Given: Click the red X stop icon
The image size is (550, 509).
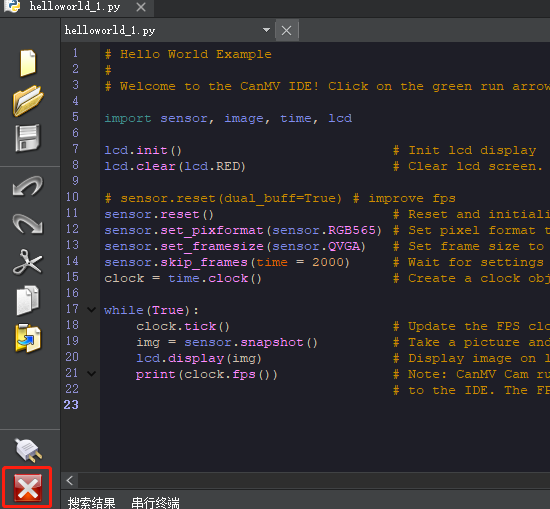Looking at the screenshot, I should (x=28, y=488).
